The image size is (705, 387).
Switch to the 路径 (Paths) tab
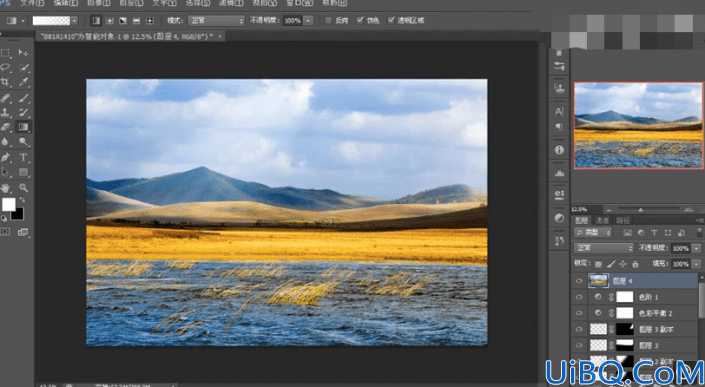[x=623, y=220]
